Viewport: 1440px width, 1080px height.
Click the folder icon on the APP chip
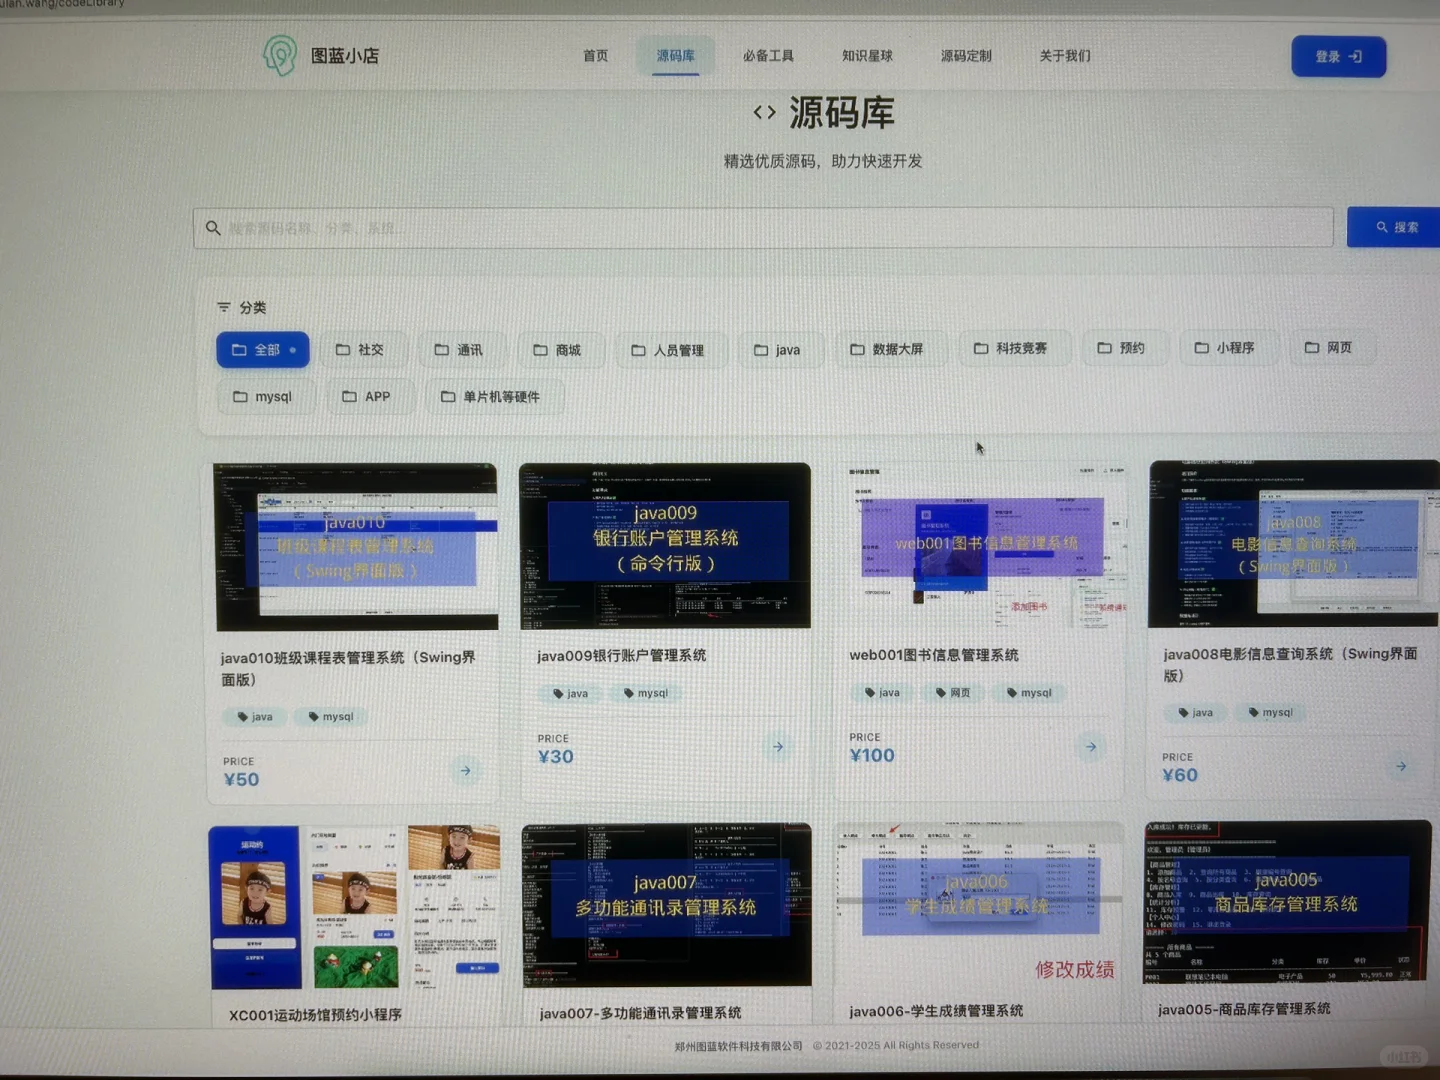point(351,396)
